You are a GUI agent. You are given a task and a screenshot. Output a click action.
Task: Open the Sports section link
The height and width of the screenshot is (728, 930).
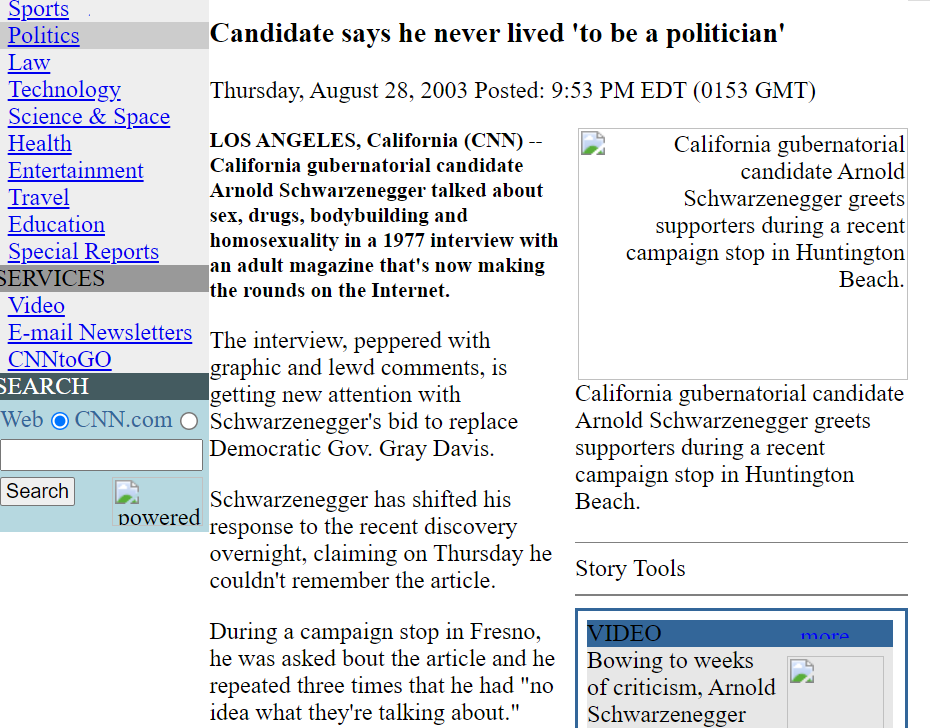(x=38, y=9)
